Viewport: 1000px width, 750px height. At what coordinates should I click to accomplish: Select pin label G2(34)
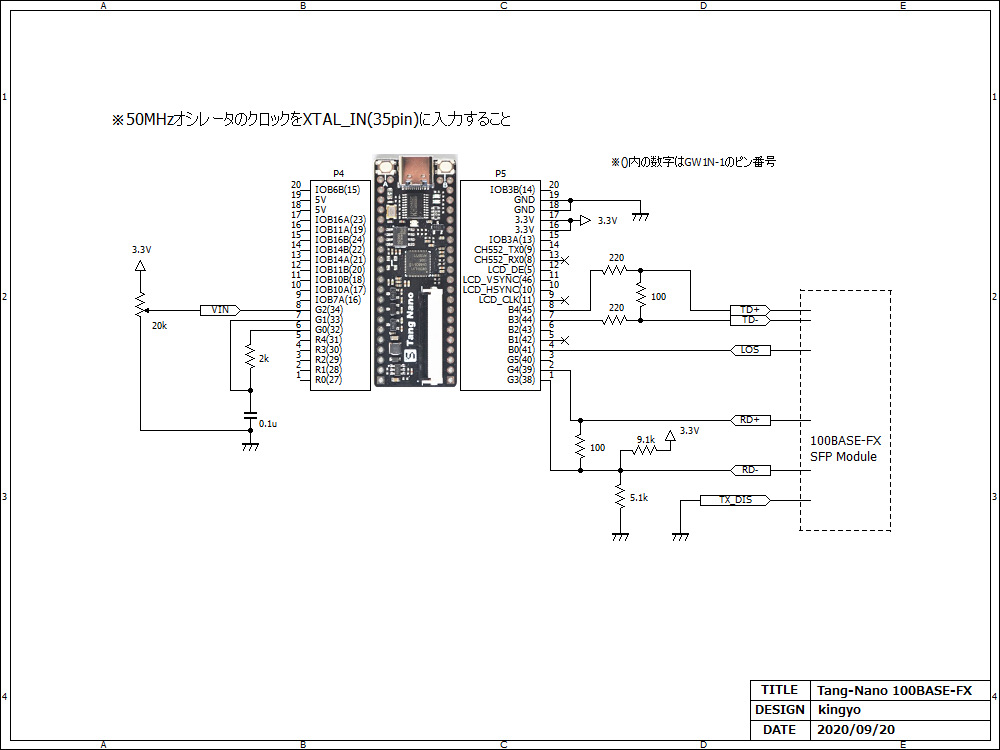[x=328, y=309]
